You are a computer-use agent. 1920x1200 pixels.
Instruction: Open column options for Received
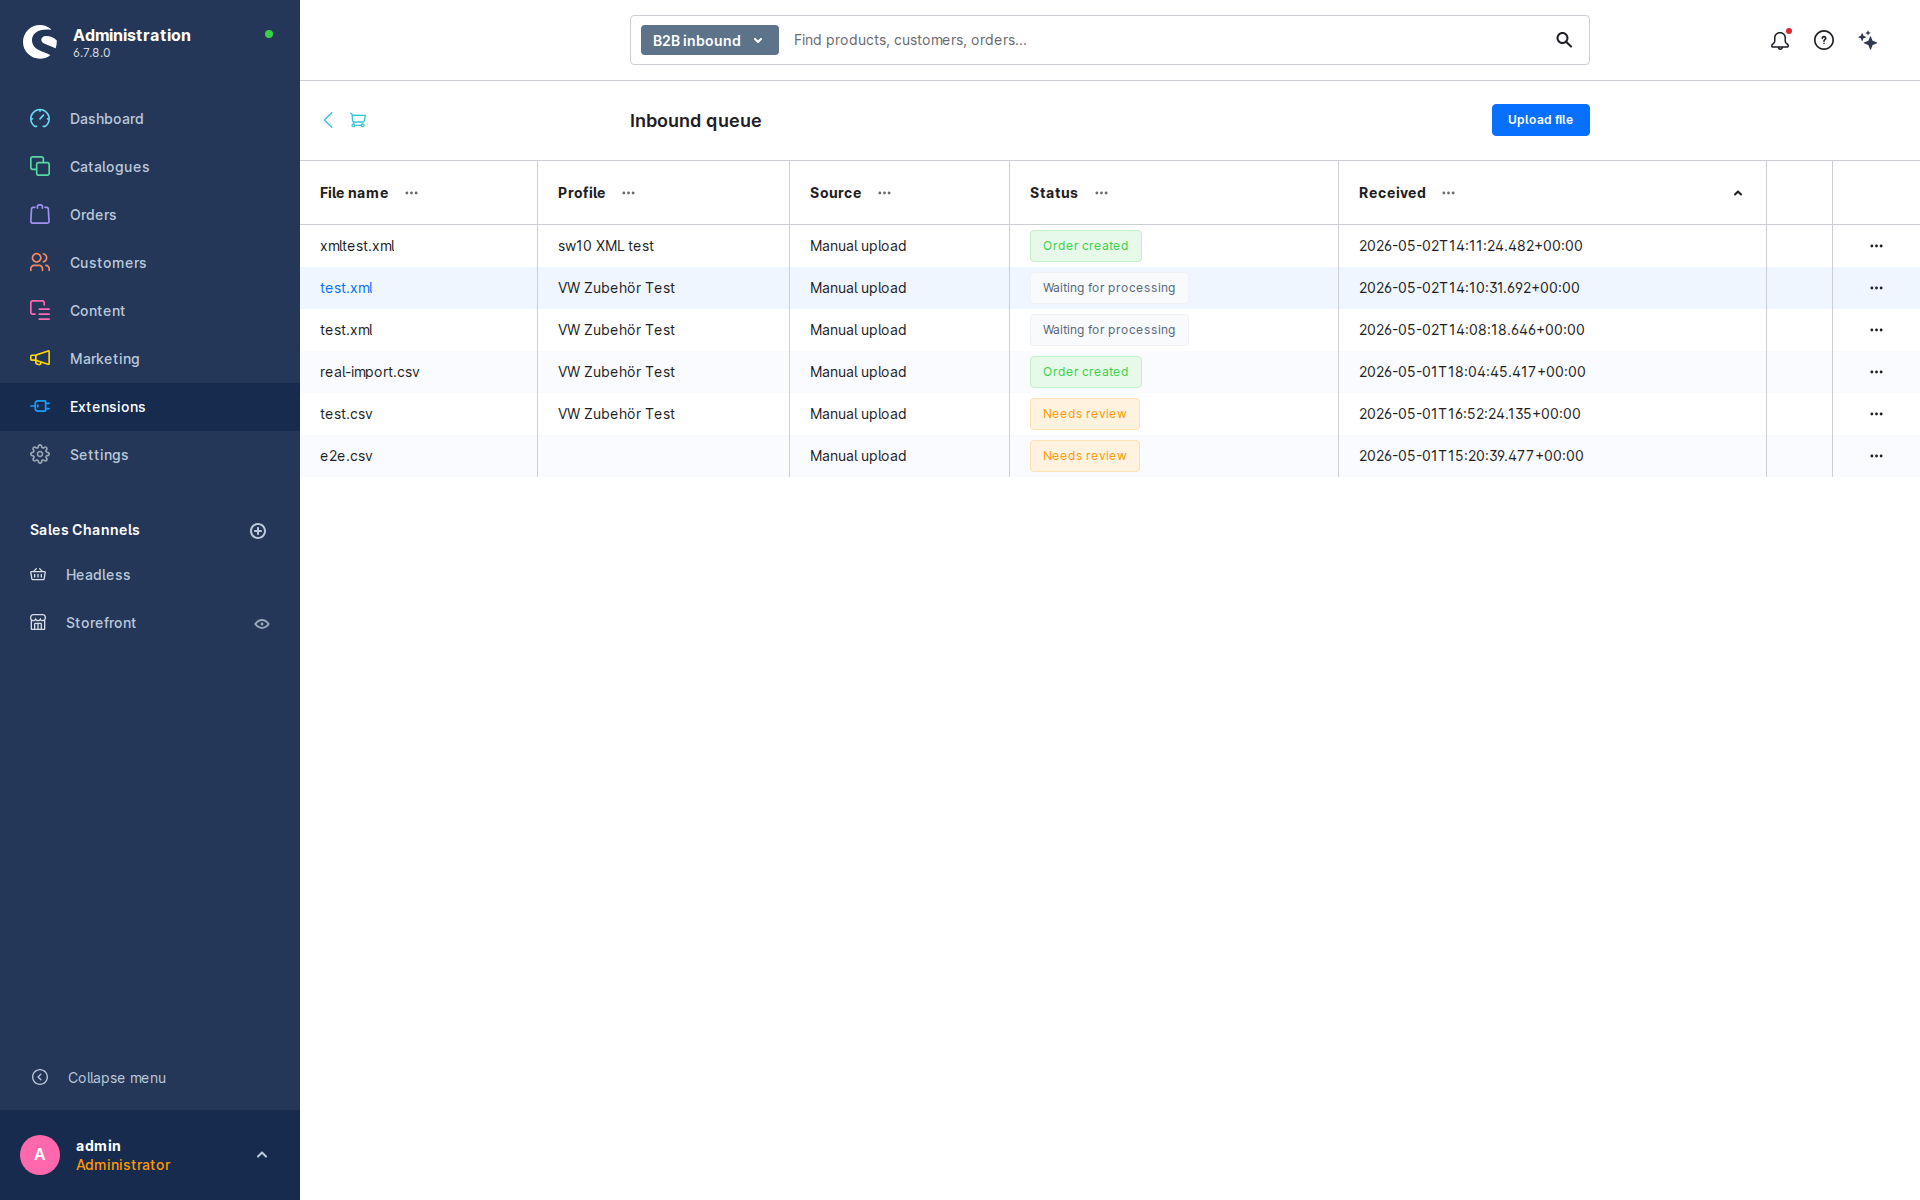tap(1448, 193)
